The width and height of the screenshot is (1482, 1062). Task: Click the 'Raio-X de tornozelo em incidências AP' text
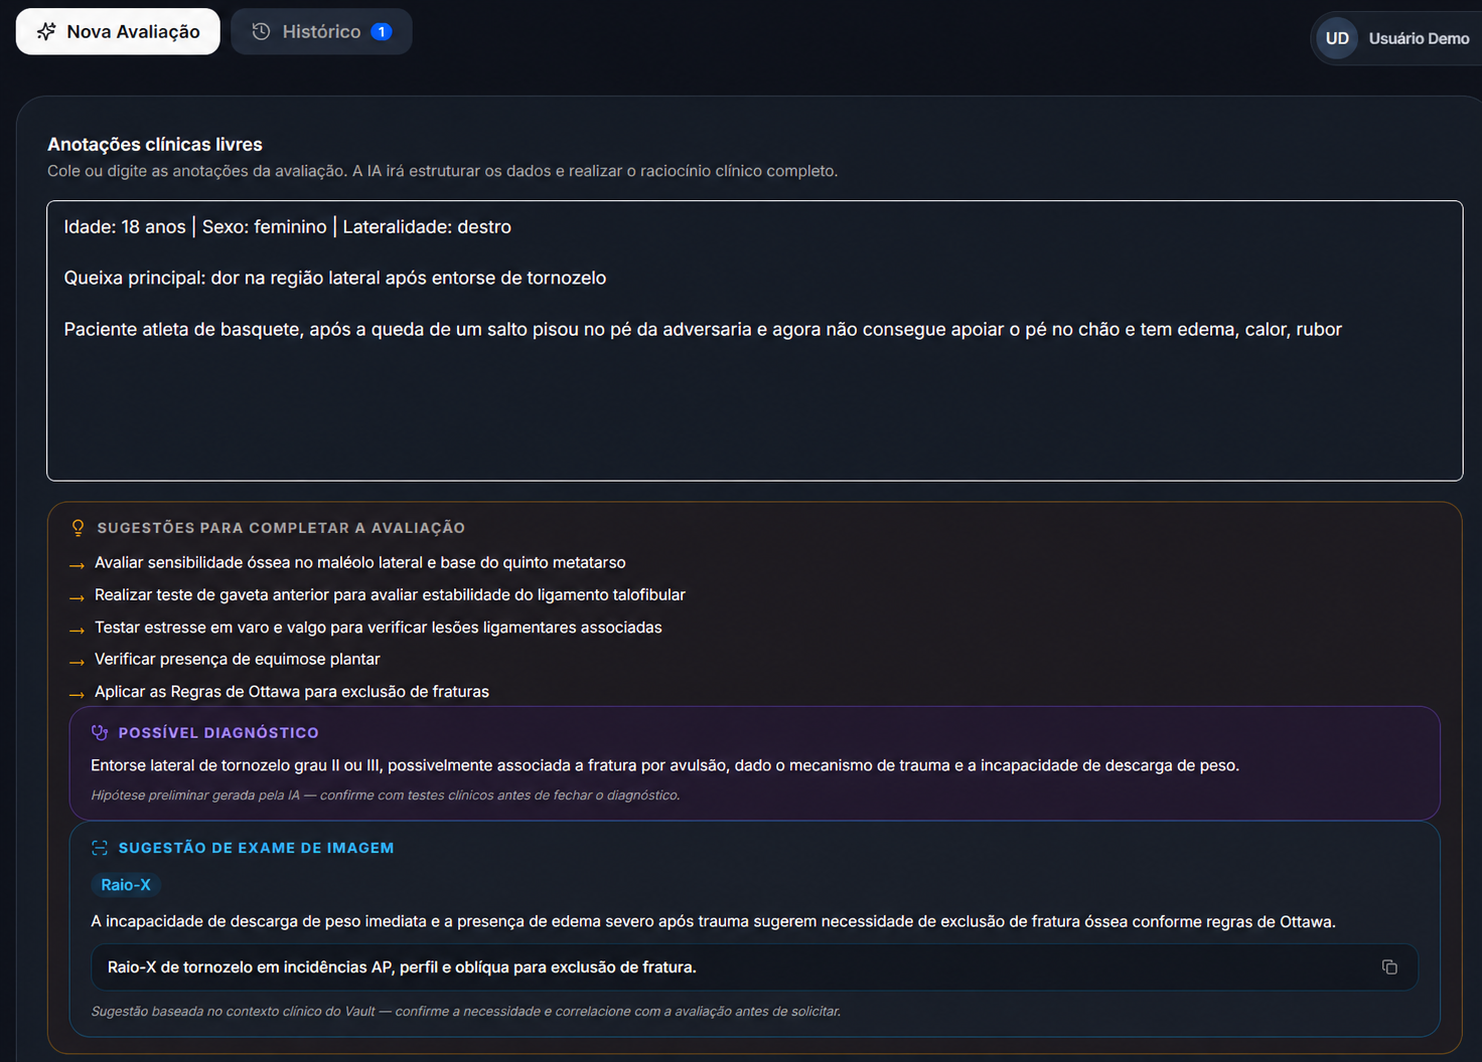pos(402,967)
